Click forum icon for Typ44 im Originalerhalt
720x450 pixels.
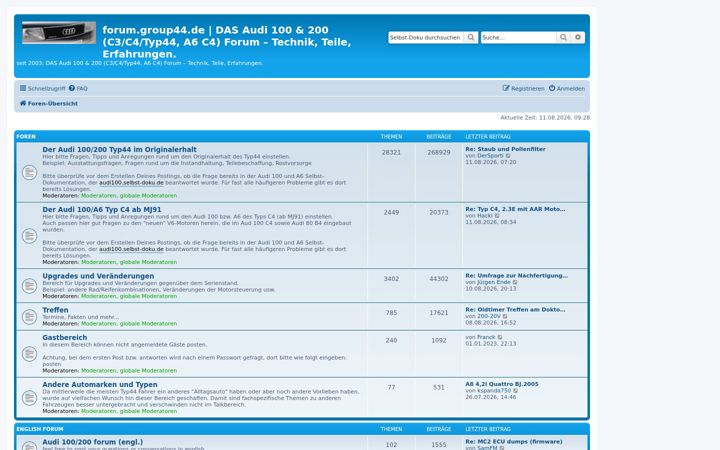tap(29, 173)
